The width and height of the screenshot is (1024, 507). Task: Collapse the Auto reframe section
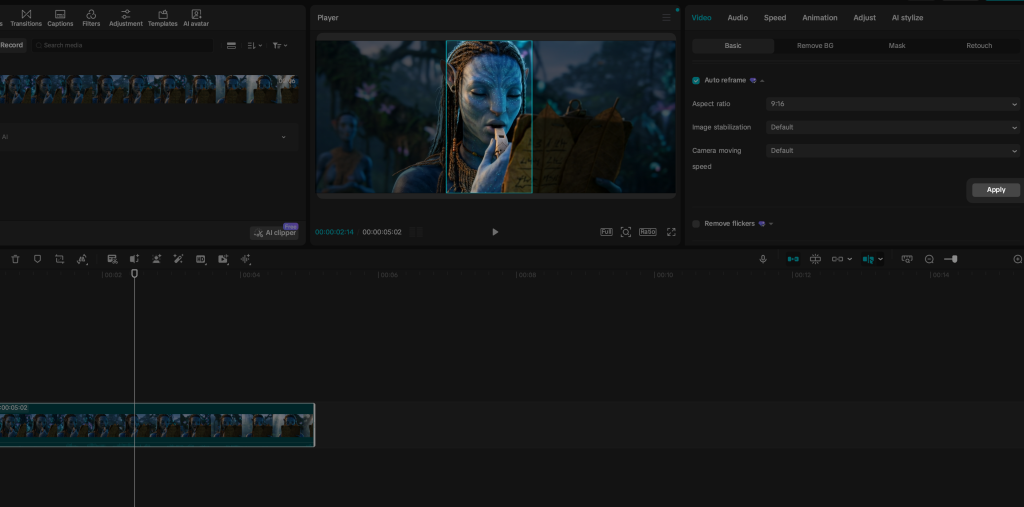pyautogui.click(x=762, y=80)
